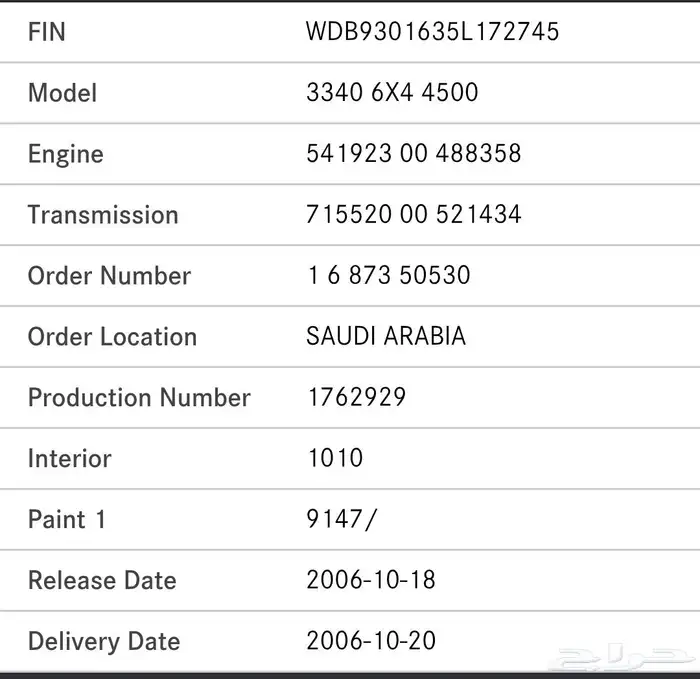Click the Order Location label

[x=112, y=337]
